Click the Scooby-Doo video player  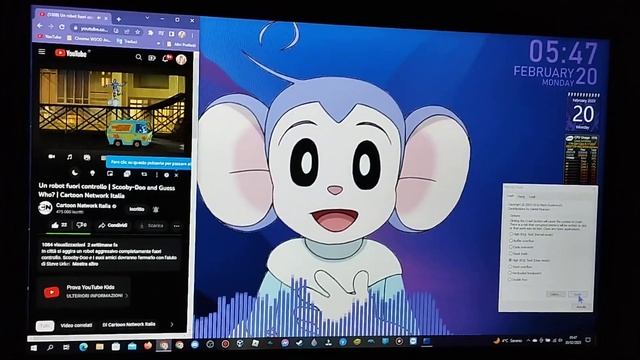click(x=112, y=109)
